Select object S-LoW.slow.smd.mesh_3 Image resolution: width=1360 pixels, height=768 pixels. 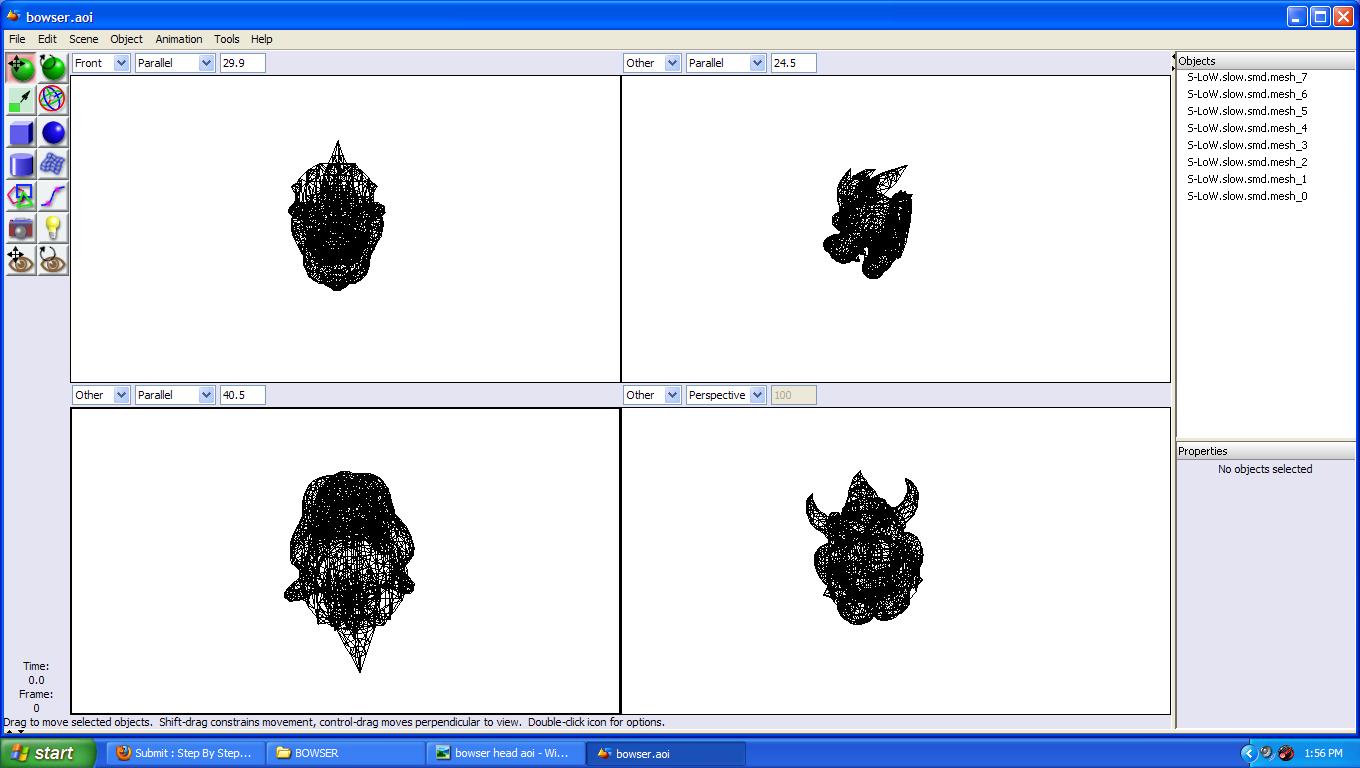coord(1247,145)
